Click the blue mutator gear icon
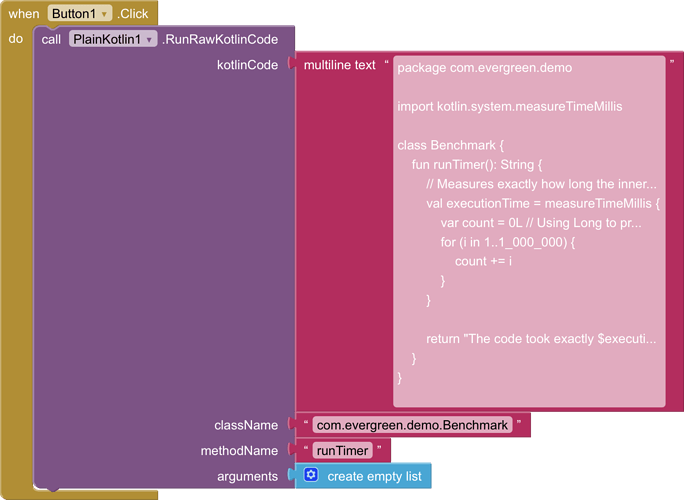This screenshot has width=684, height=500. pos(311,475)
